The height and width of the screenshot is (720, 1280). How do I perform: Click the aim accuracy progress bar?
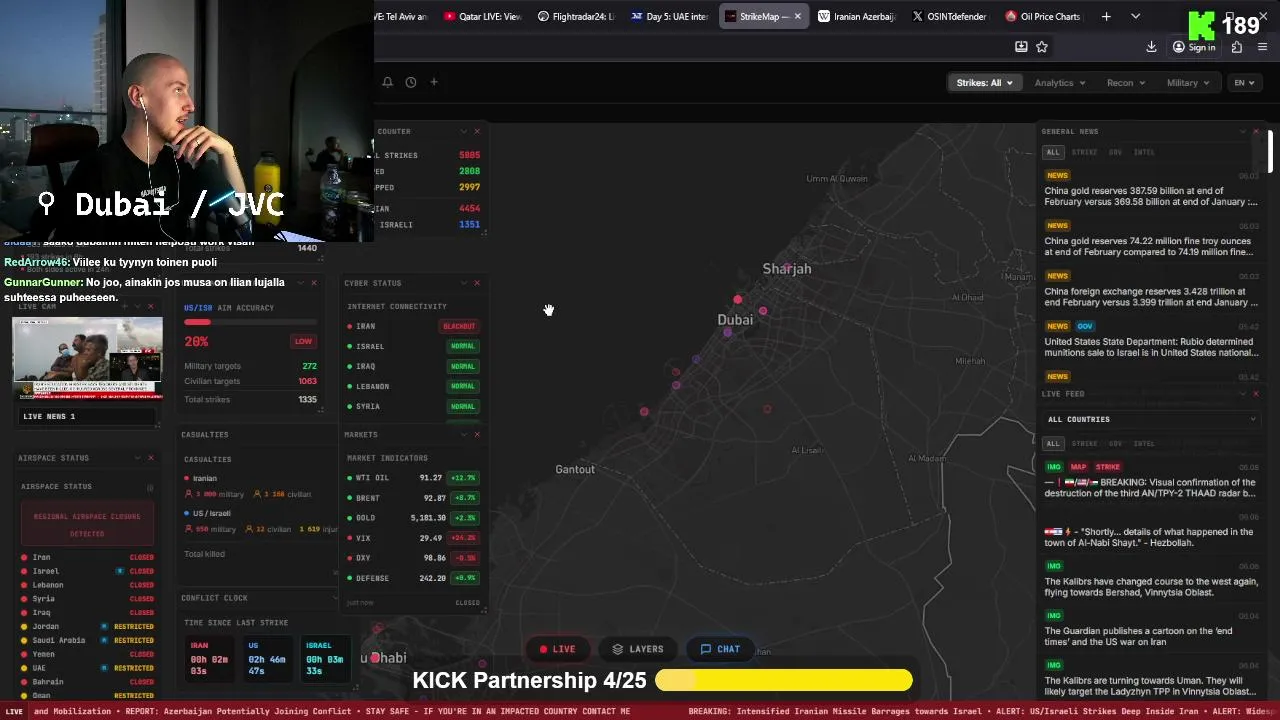point(250,322)
